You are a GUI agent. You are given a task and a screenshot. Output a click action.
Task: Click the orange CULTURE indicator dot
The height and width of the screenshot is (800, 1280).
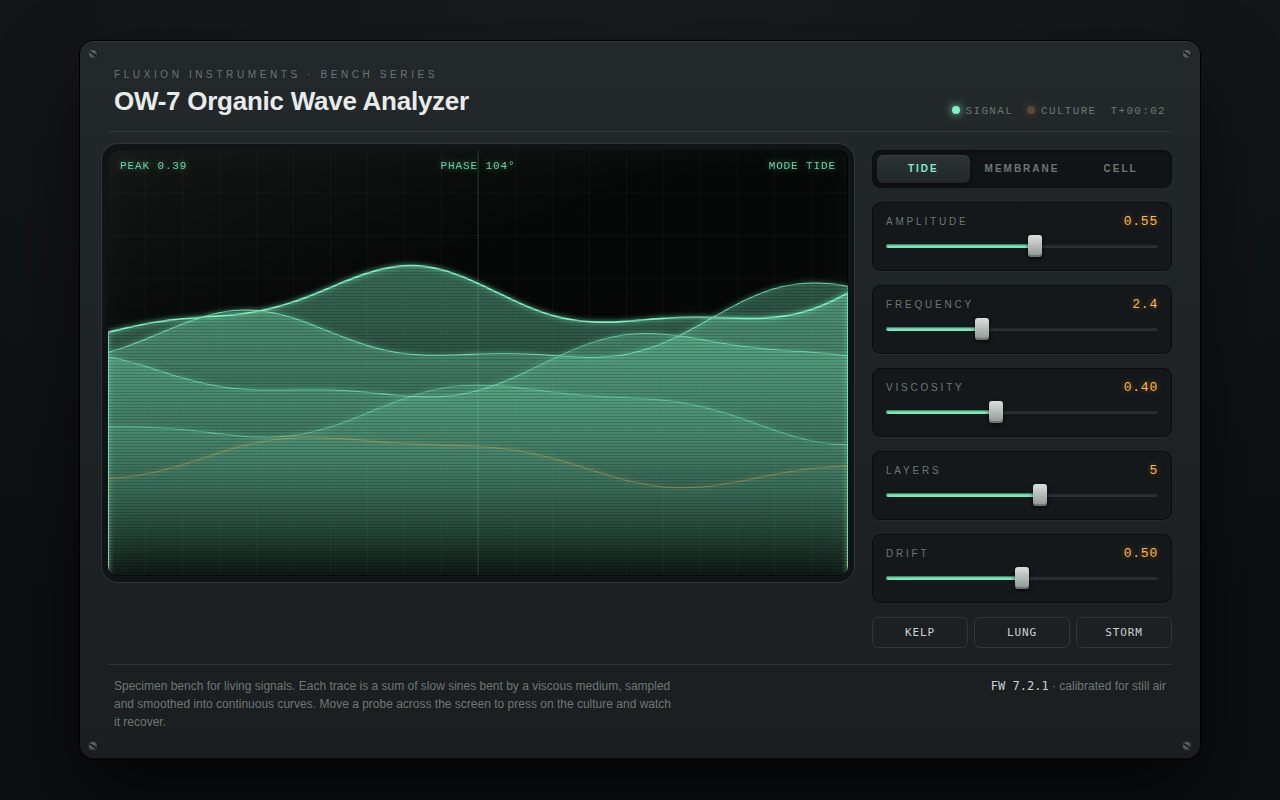pos(1031,110)
